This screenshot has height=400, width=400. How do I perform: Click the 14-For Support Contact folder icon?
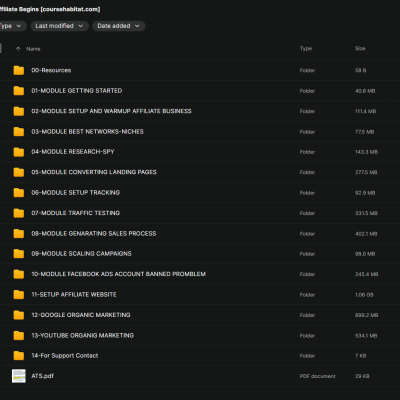coord(19,356)
